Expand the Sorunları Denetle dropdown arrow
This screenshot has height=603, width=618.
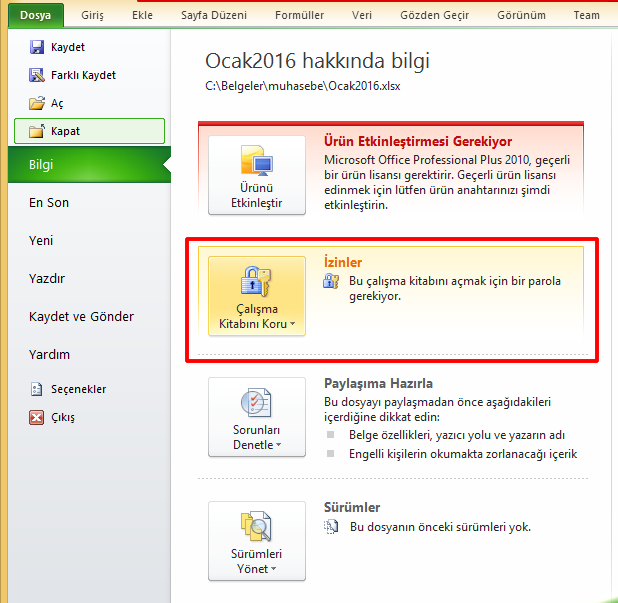coord(279,445)
